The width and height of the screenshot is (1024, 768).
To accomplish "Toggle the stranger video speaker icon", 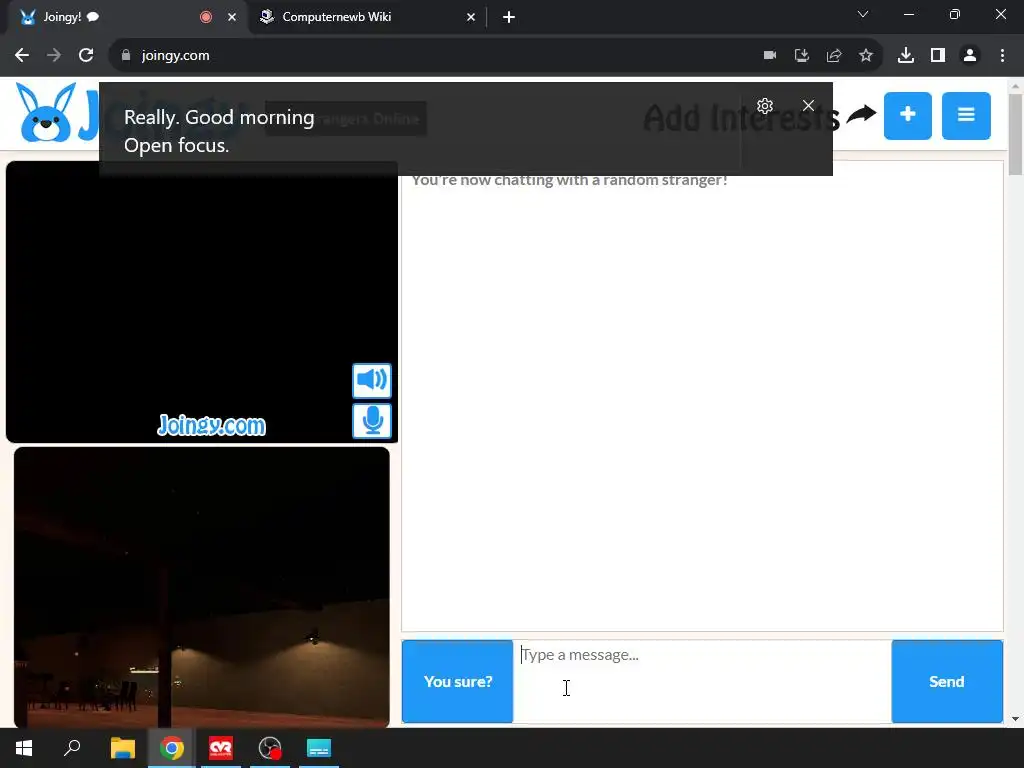I will pos(372,380).
